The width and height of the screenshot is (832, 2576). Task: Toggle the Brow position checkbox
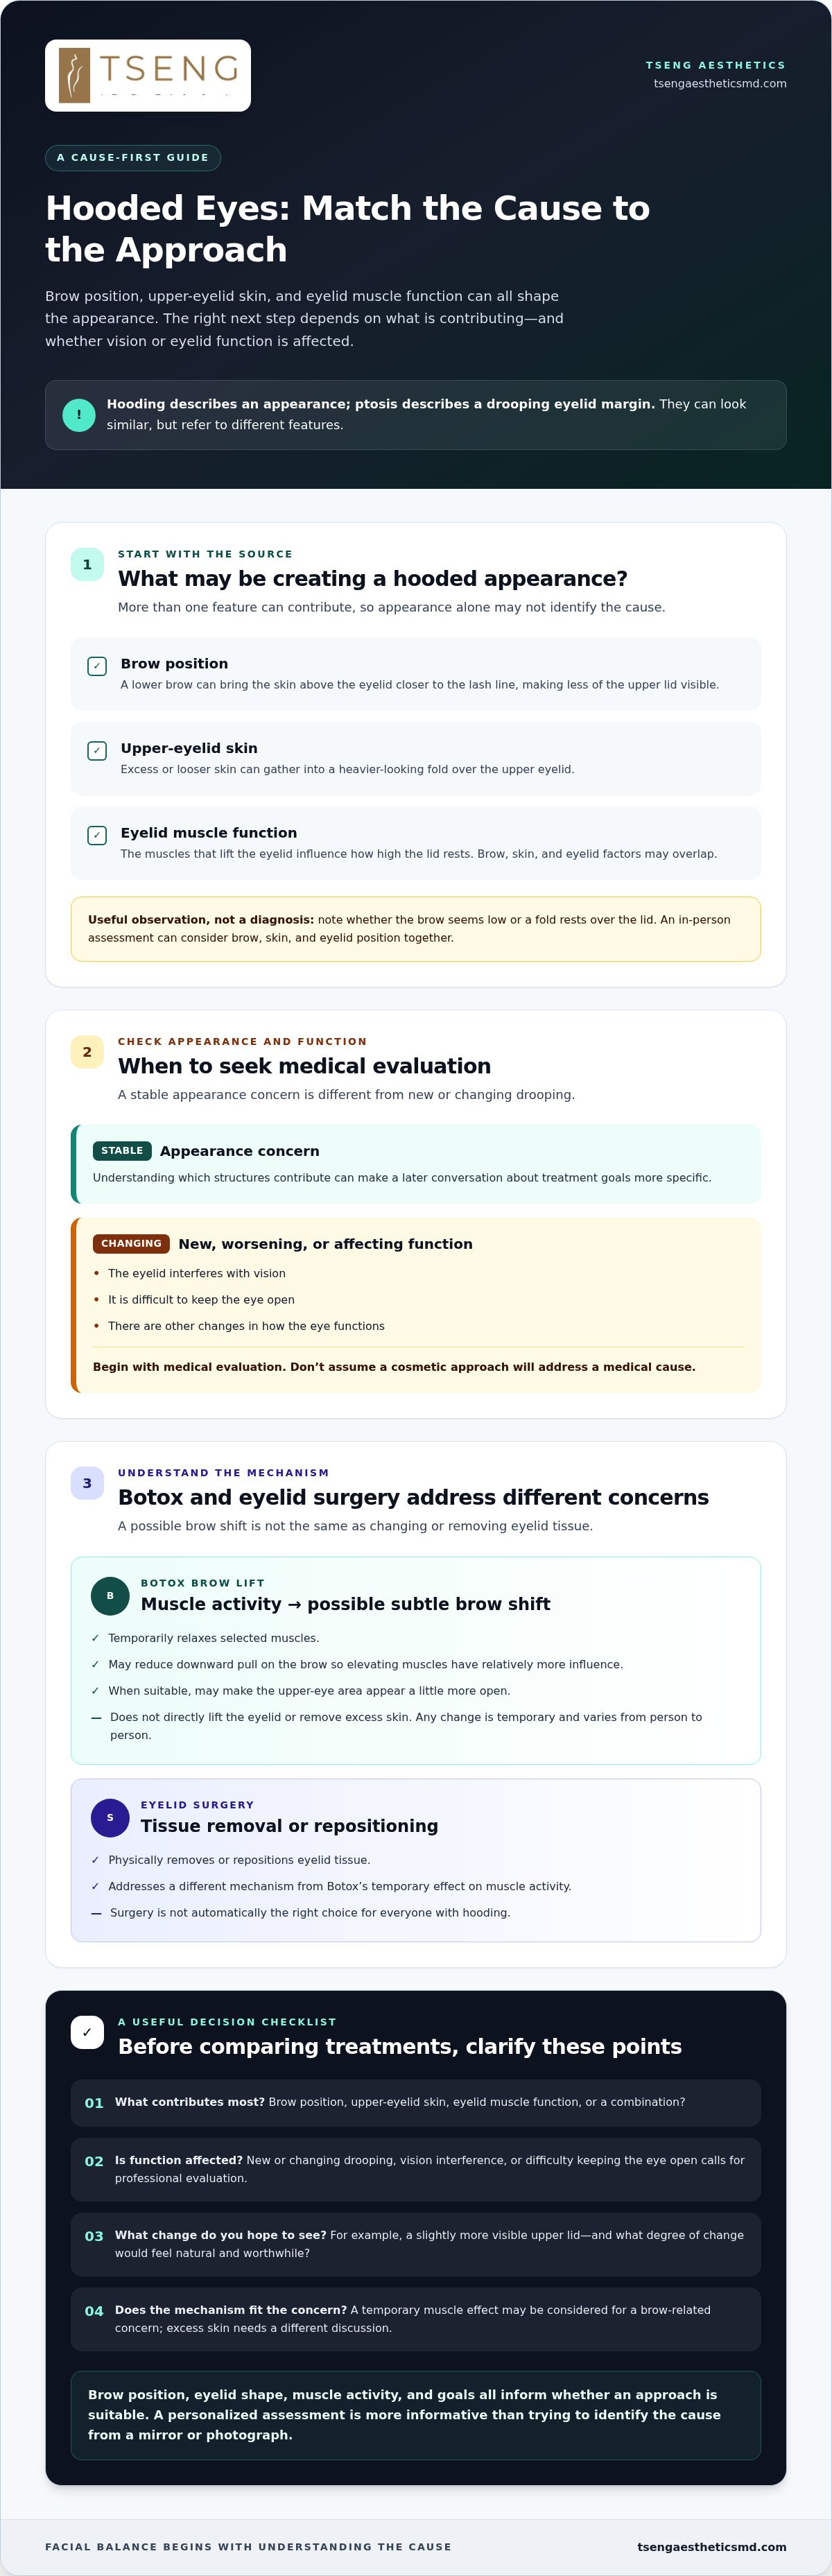pyautogui.click(x=97, y=666)
